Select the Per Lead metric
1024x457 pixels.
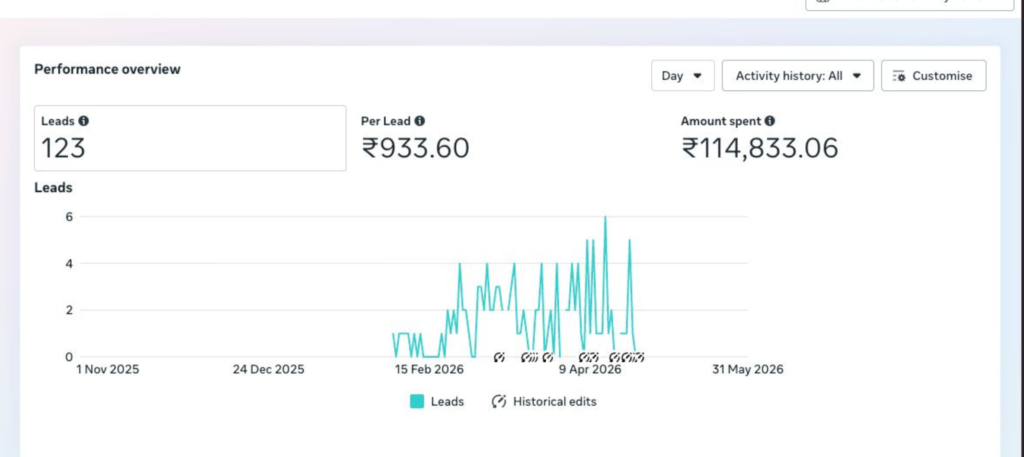click(415, 138)
